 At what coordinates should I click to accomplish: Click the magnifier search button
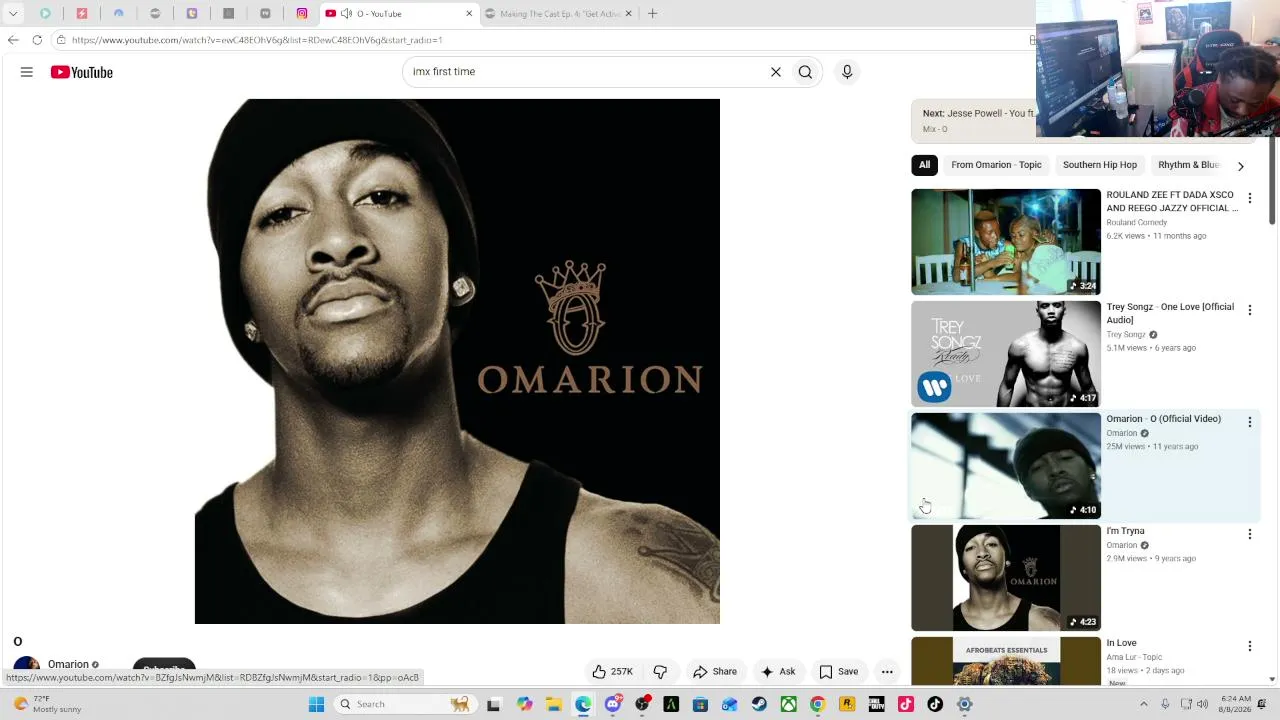[805, 72]
